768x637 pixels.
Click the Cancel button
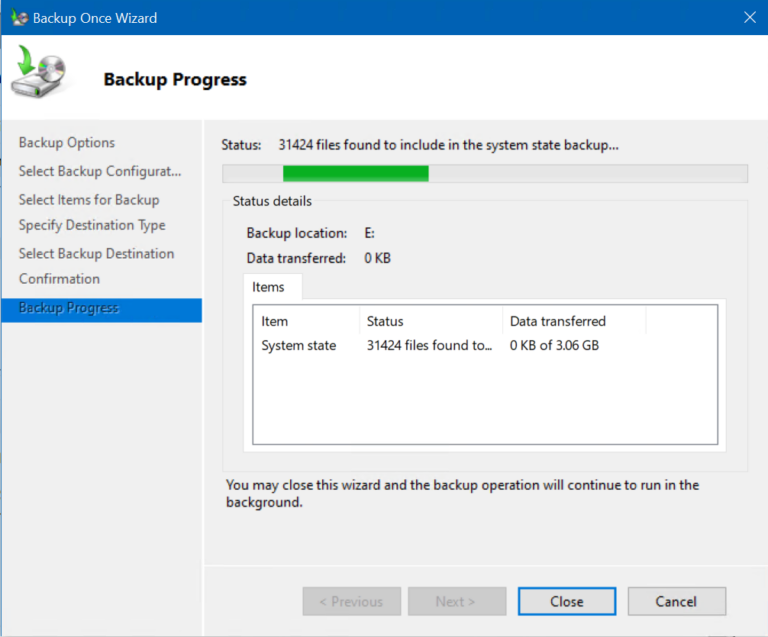676,601
